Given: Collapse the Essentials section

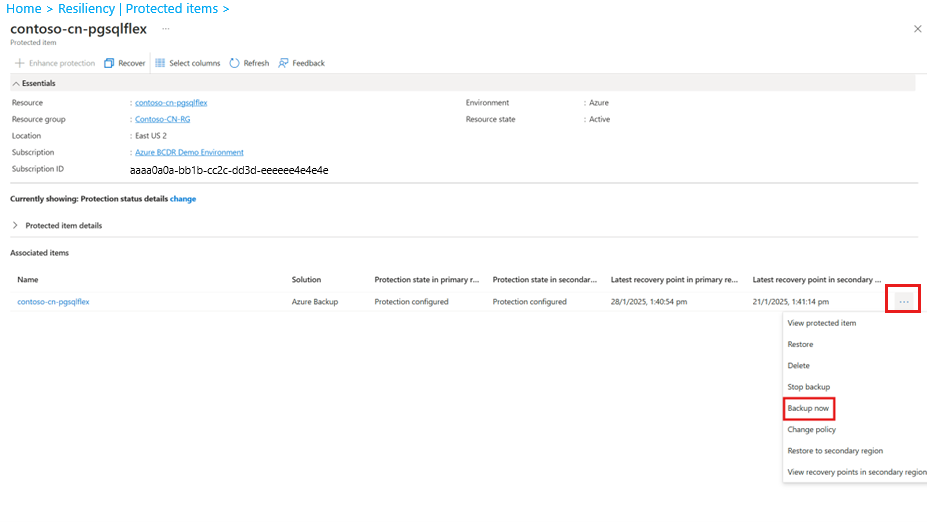Looking at the screenshot, I should pyautogui.click(x=16, y=83).
